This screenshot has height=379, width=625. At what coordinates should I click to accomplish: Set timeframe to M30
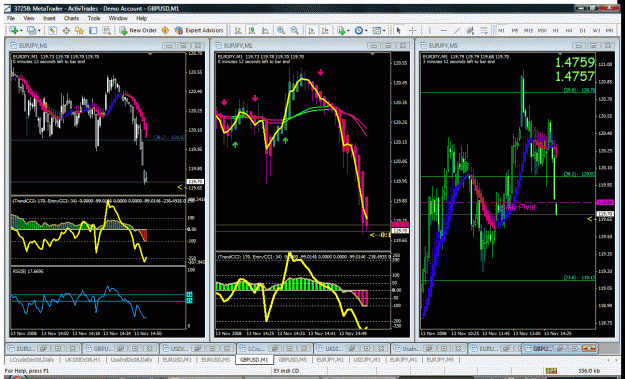542,30
